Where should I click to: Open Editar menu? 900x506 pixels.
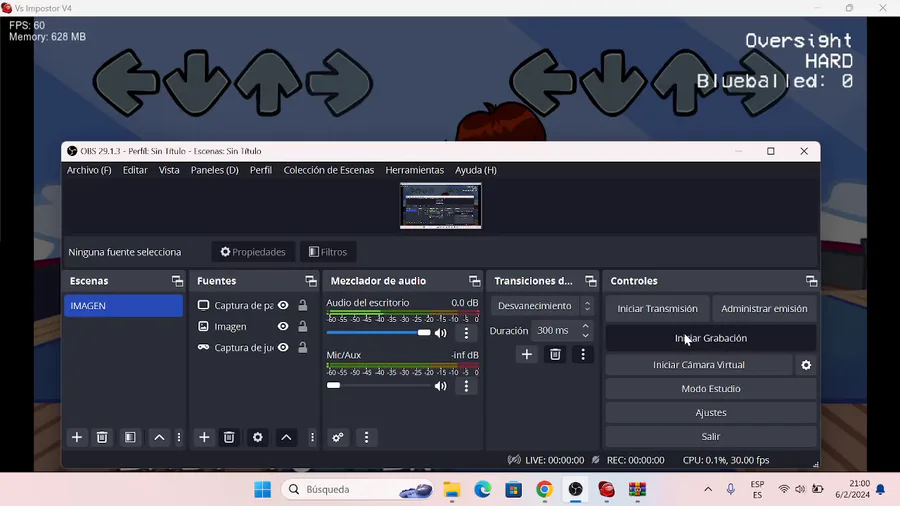click(x=135, y=170)
